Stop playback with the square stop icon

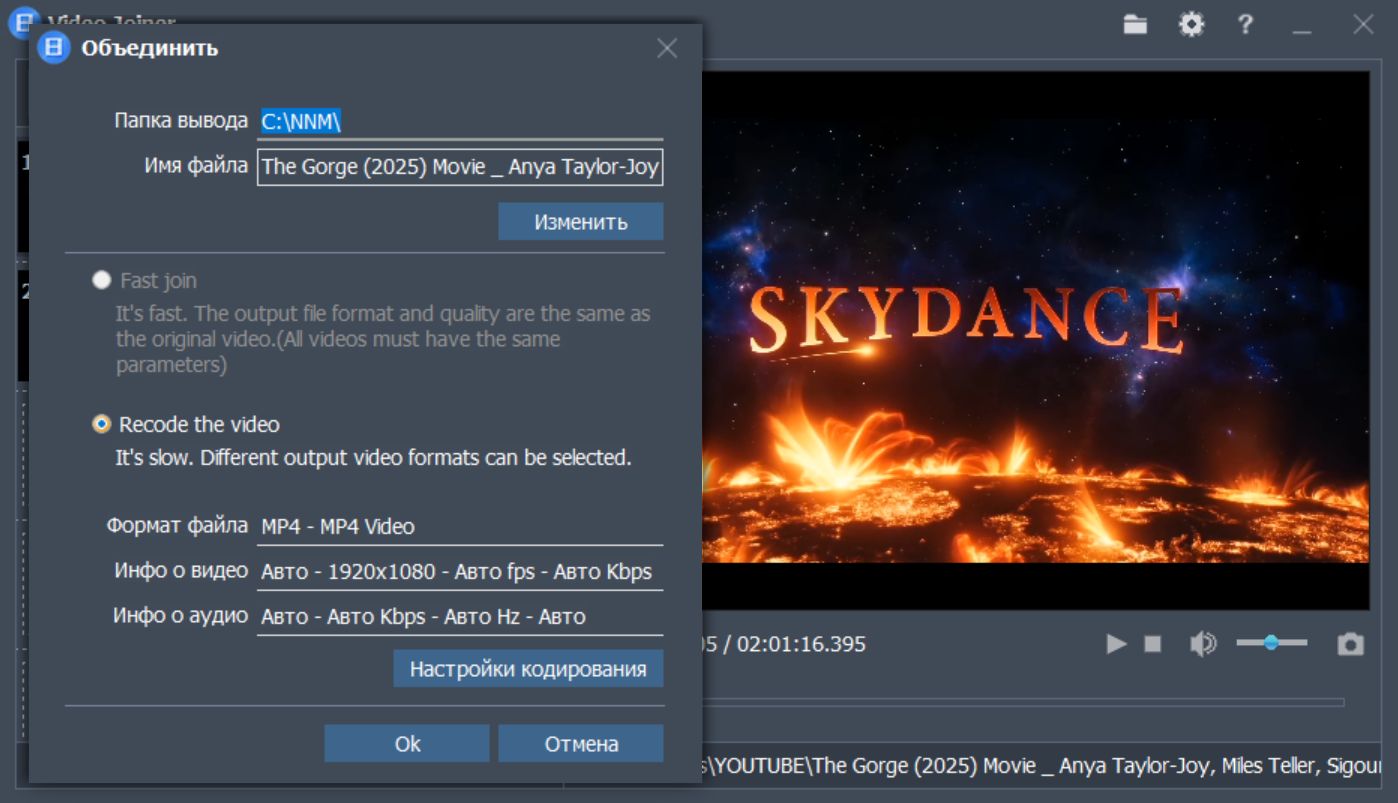point(1153,645)
